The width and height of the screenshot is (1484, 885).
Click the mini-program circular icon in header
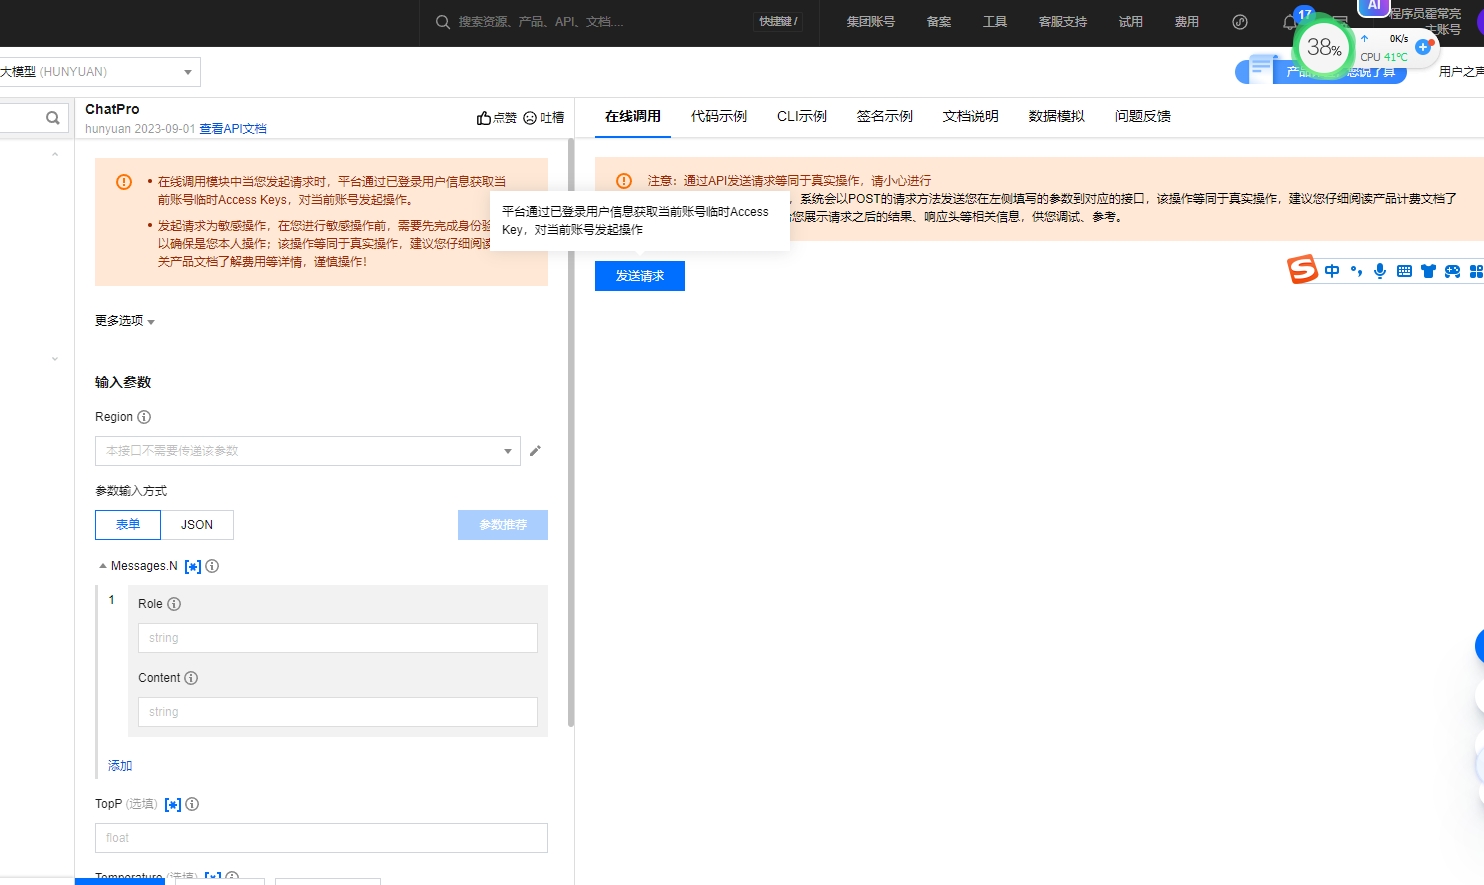point(1240,22)
